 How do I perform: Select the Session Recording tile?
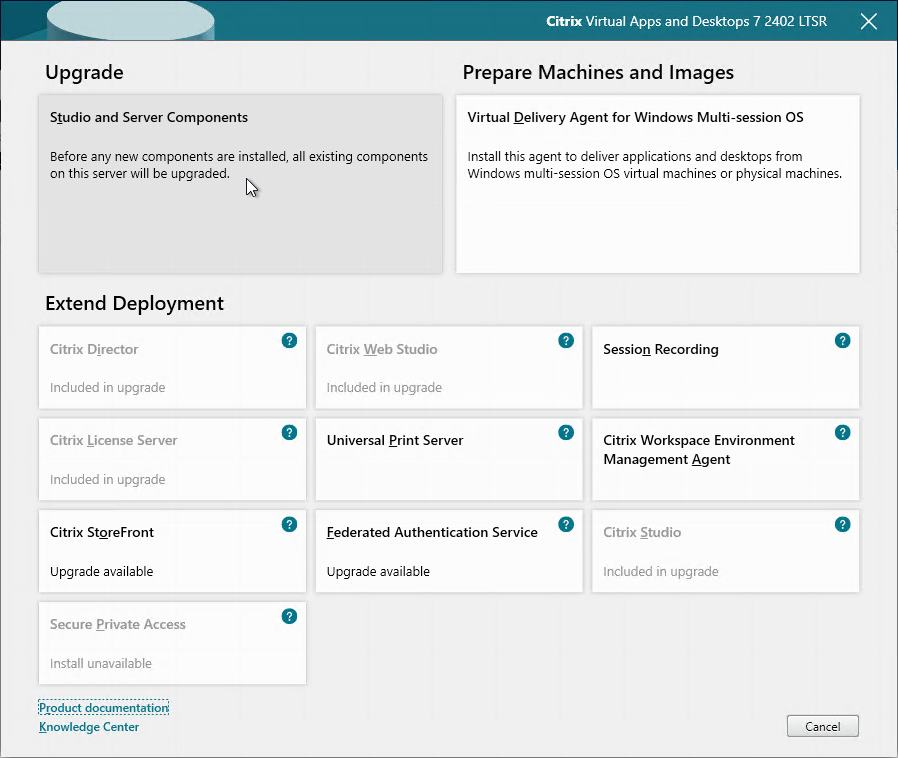click(x=726, y=368)
